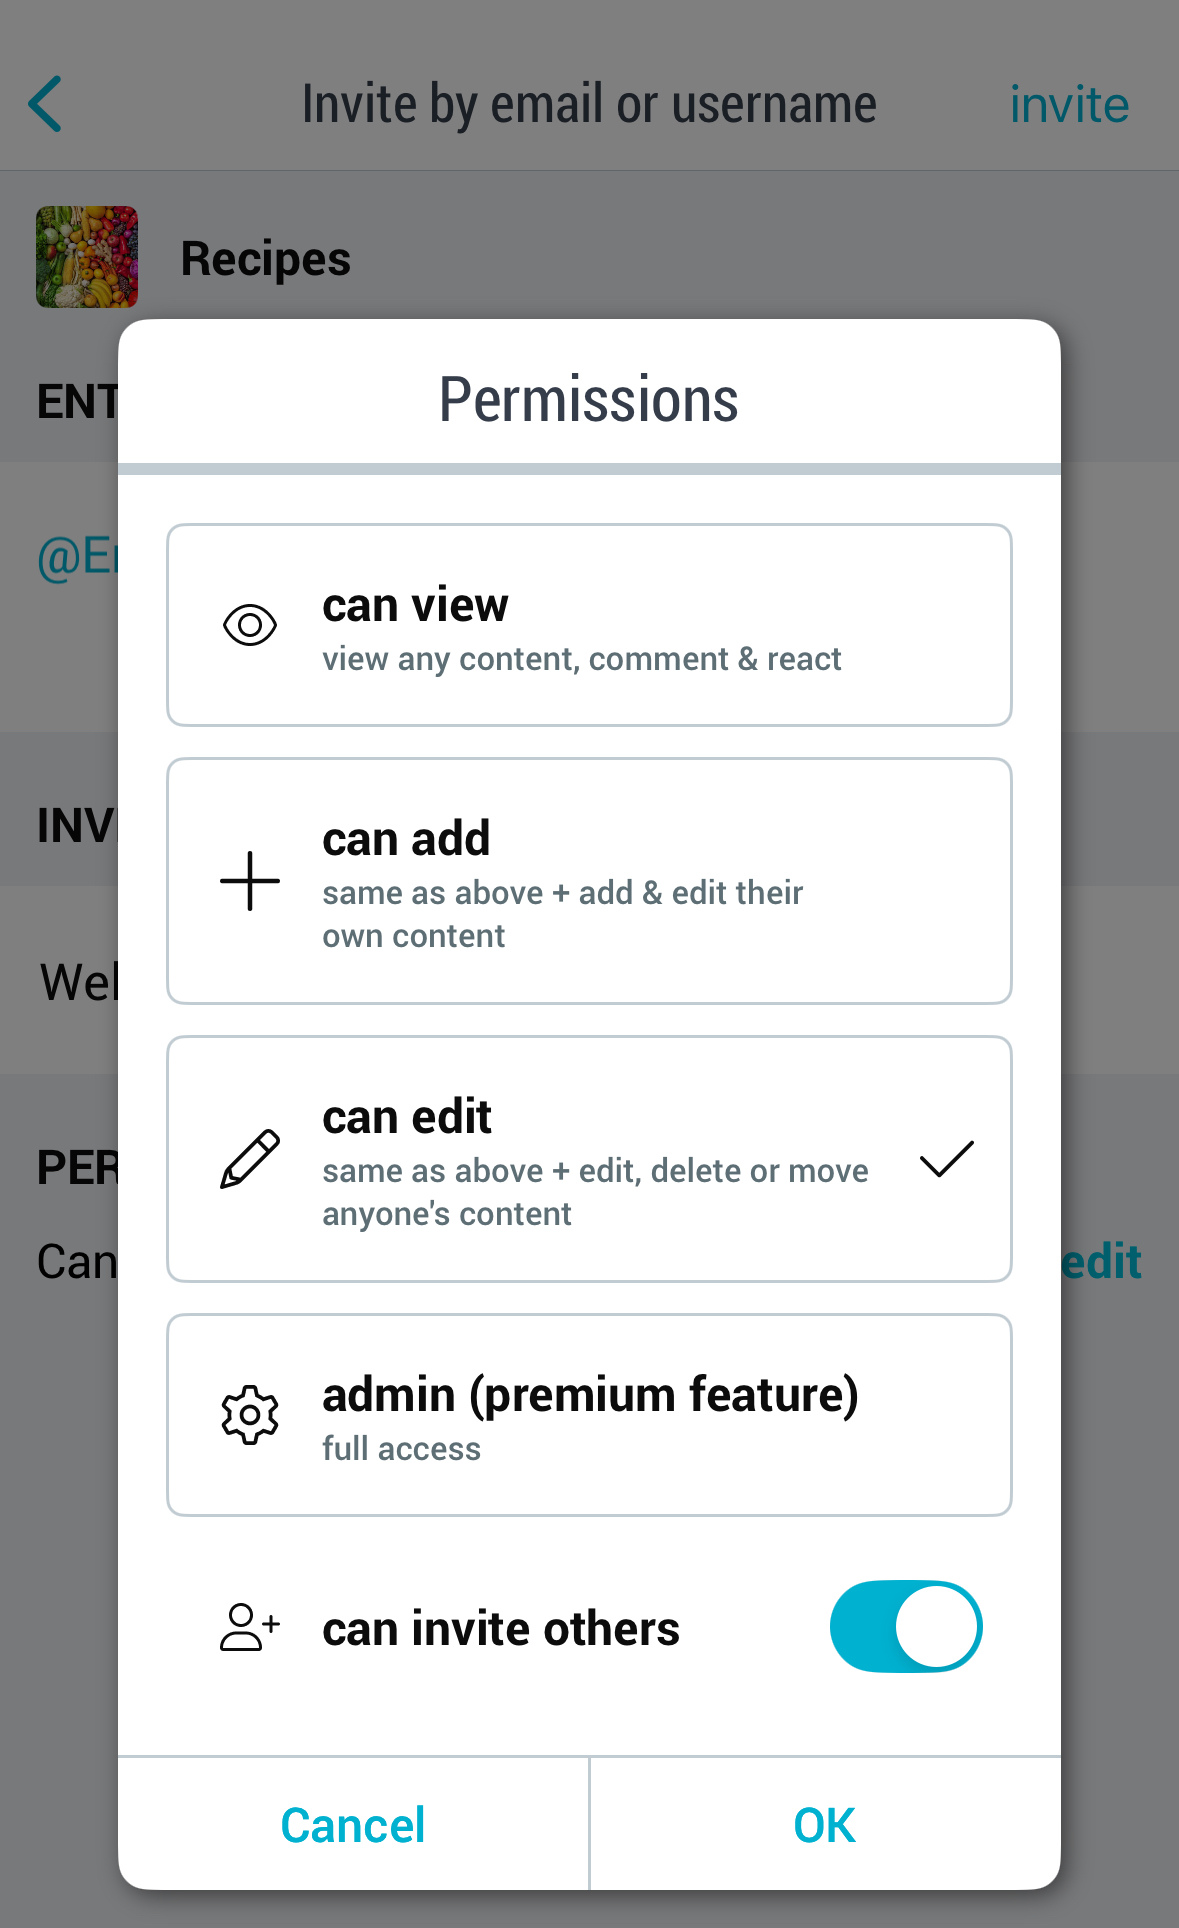Click the add-person icon beside can invite others
This screenshot has width=1179, height=1928.
coord(249,1627)
